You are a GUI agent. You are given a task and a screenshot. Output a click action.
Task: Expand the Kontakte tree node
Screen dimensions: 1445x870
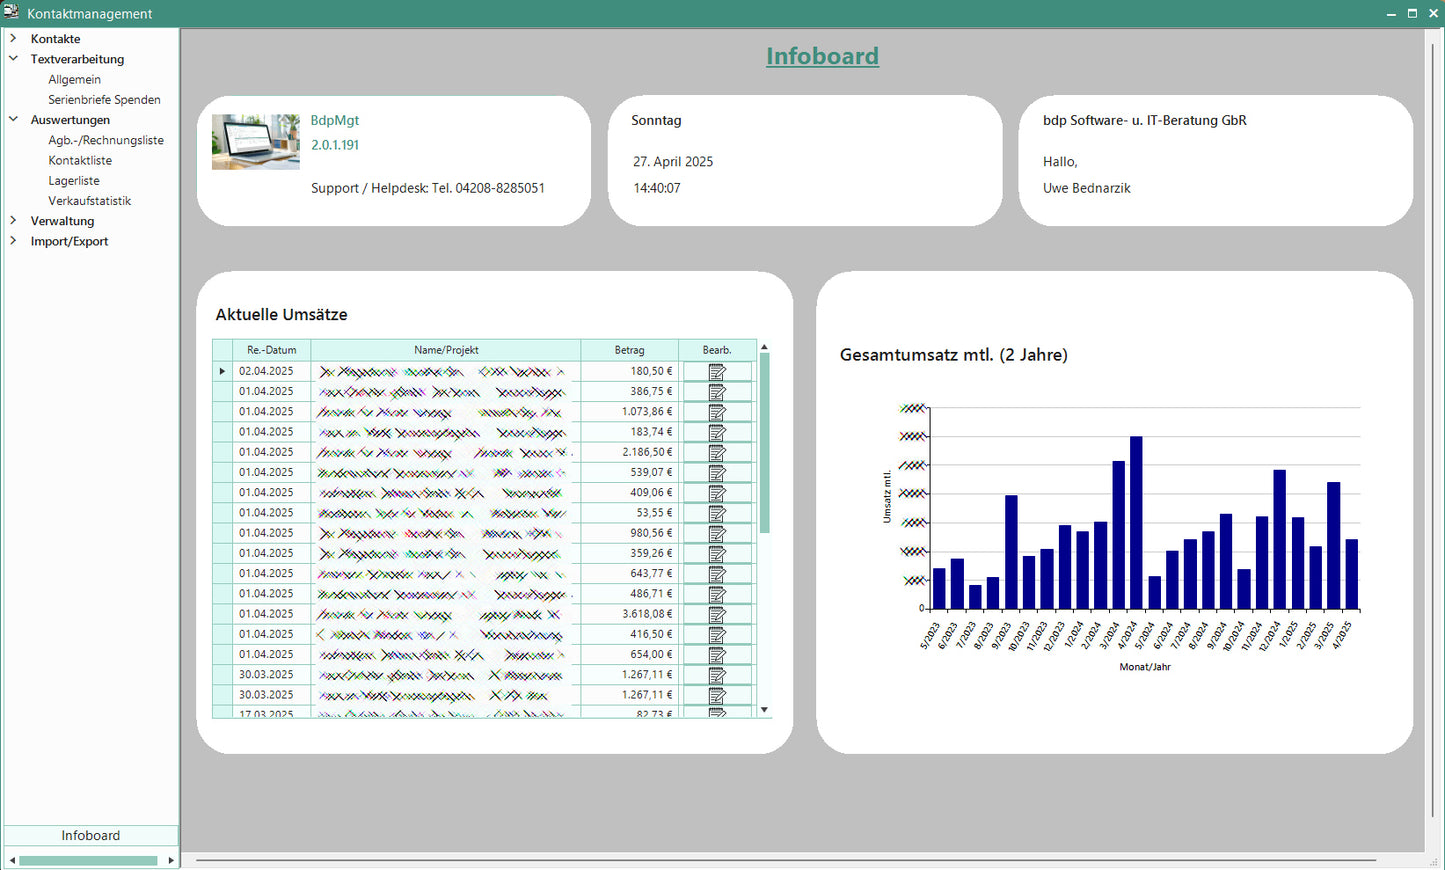(x=14, y=39)
